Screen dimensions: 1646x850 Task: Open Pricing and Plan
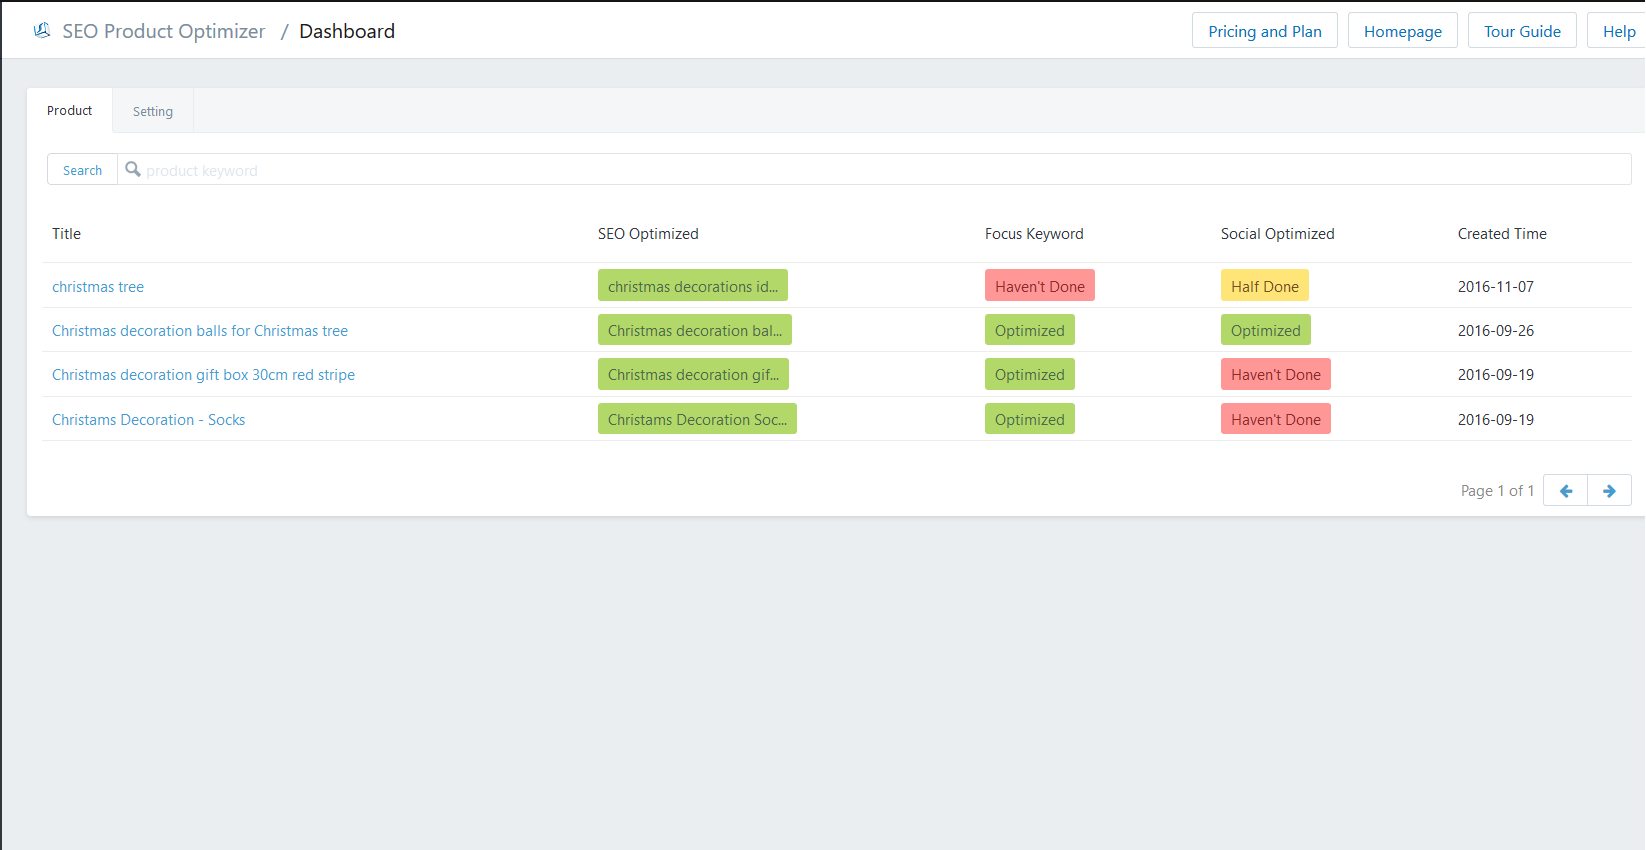point(1265,31)
